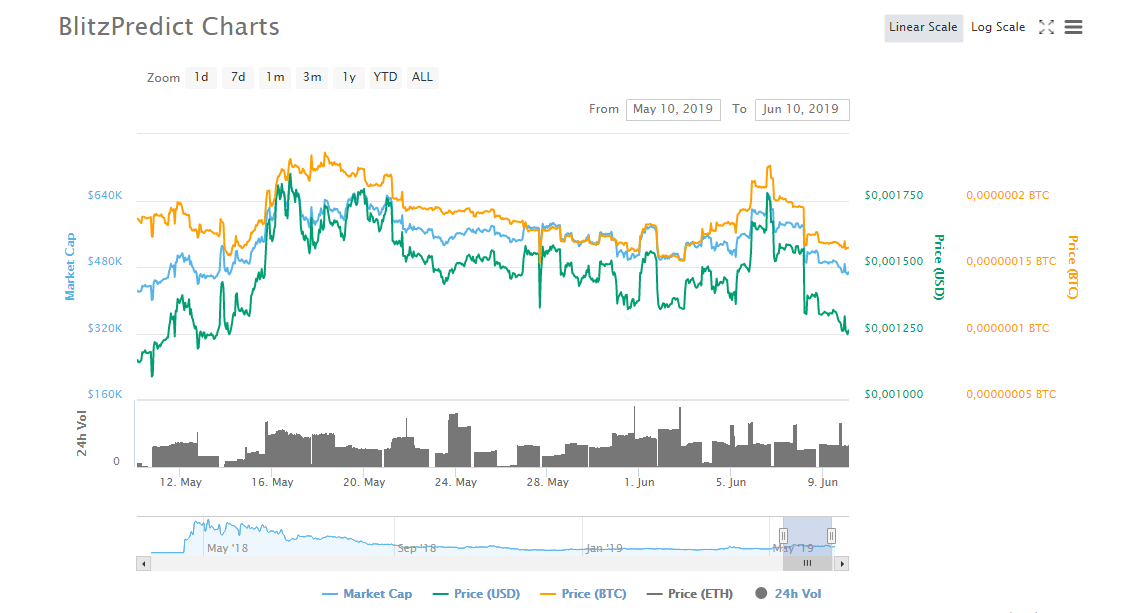1143x613 pixels.
Task: Click the $160K market cap label
Action: click(105, 394)
